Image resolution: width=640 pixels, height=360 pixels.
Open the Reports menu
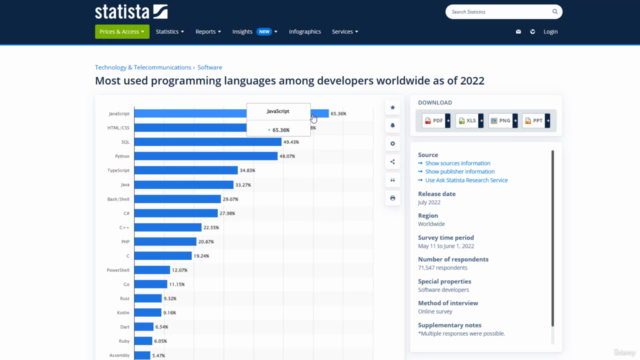coord(208,31)
